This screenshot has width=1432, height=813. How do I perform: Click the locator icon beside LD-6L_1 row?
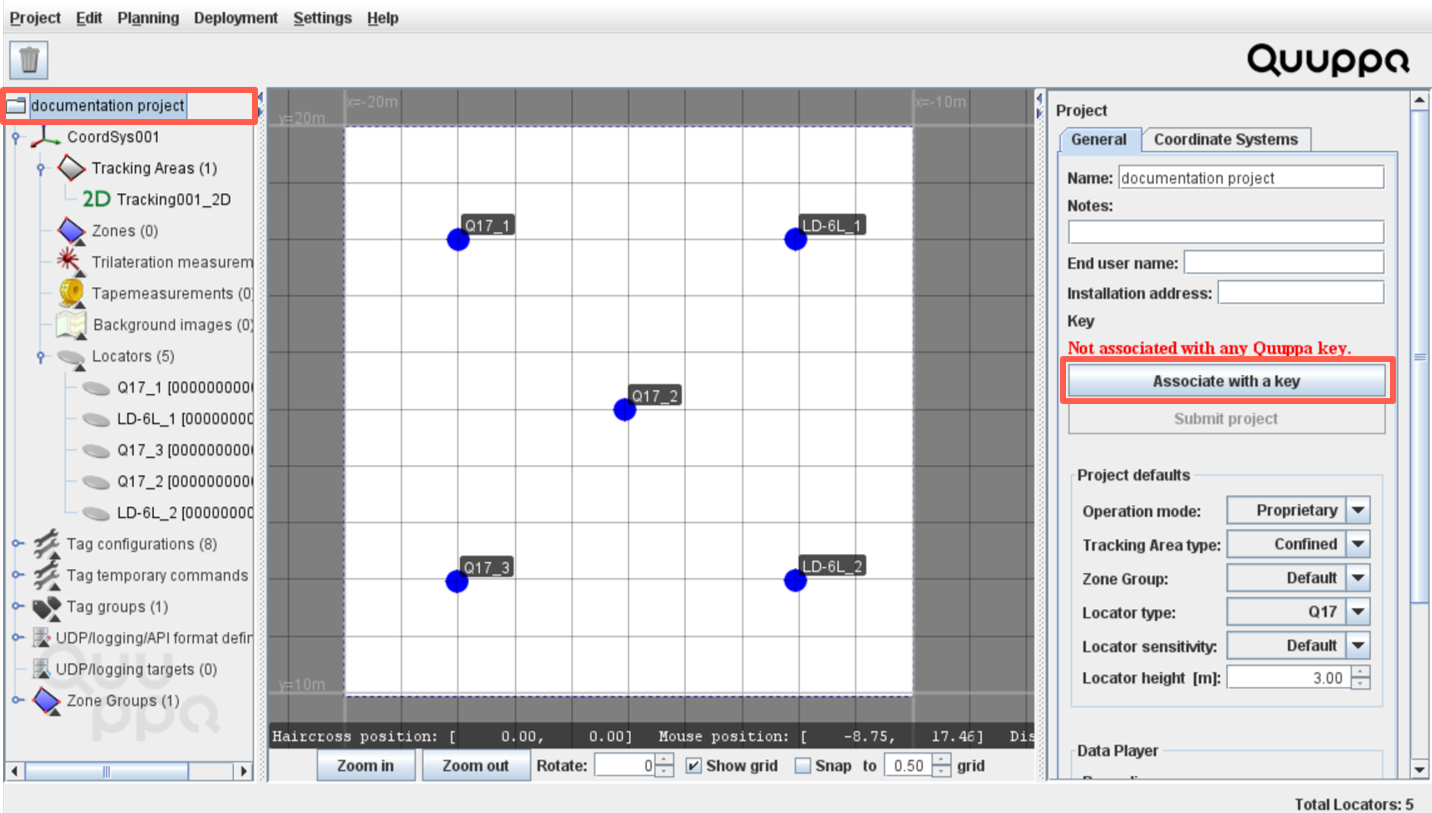click(96, 419)
